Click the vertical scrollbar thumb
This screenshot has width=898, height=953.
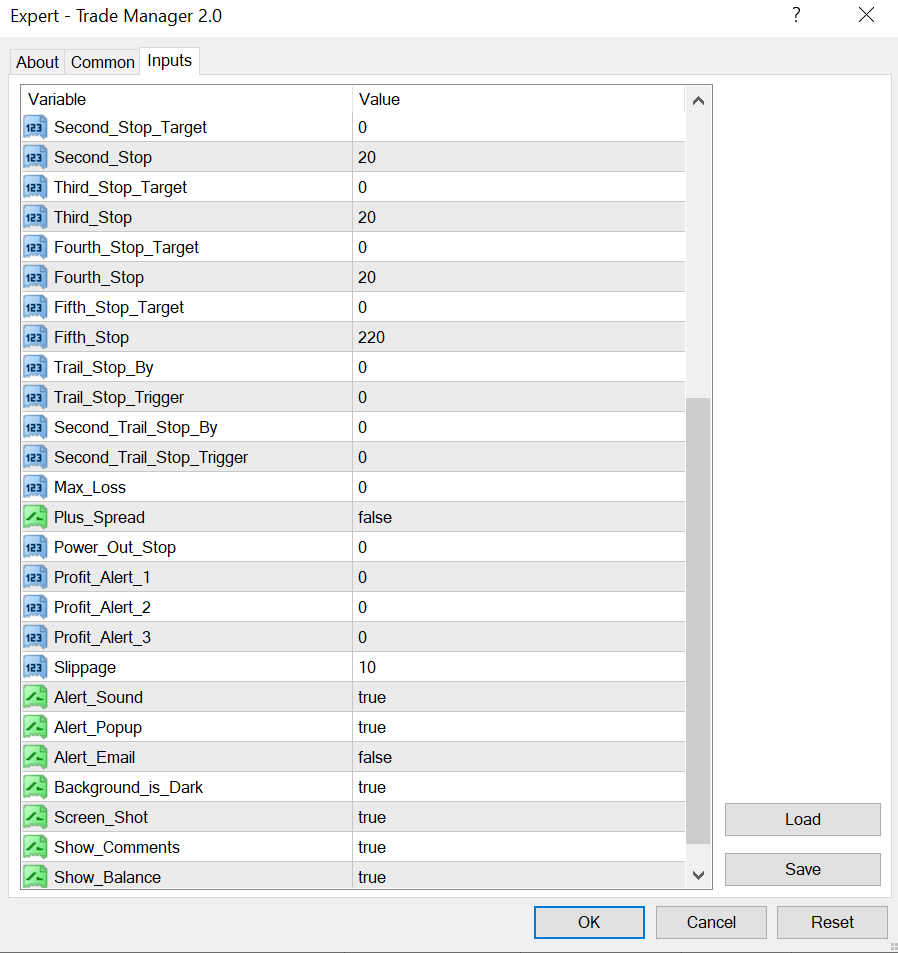tap(698, 620)
